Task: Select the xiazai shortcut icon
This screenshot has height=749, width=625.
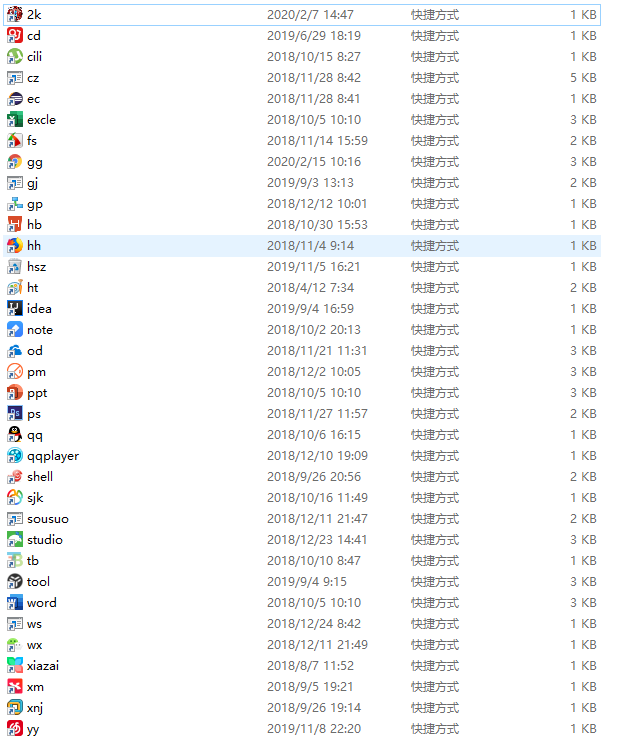Action: coord(15,666)
